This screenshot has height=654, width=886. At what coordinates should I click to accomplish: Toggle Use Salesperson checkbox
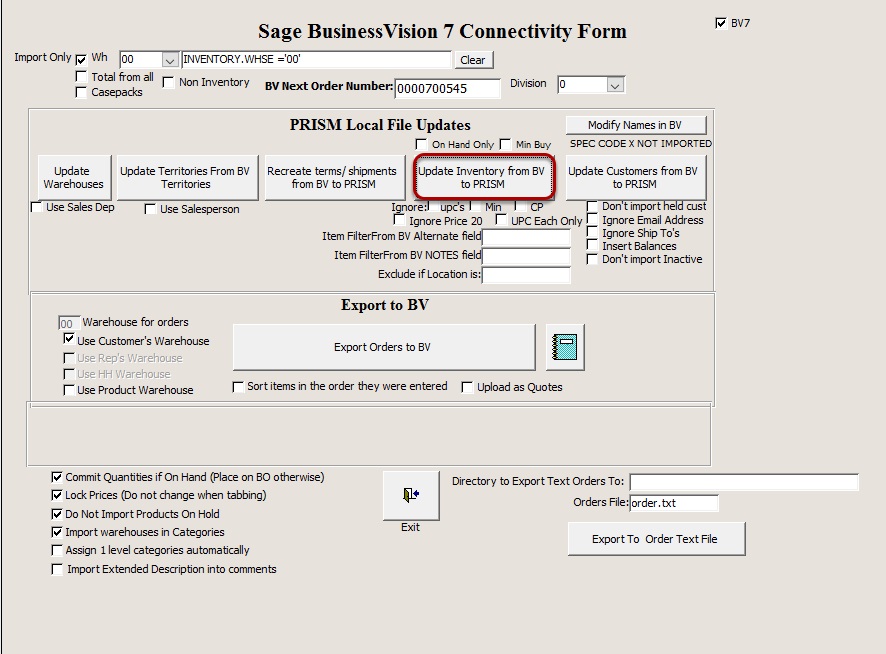[x=150, y=209]
